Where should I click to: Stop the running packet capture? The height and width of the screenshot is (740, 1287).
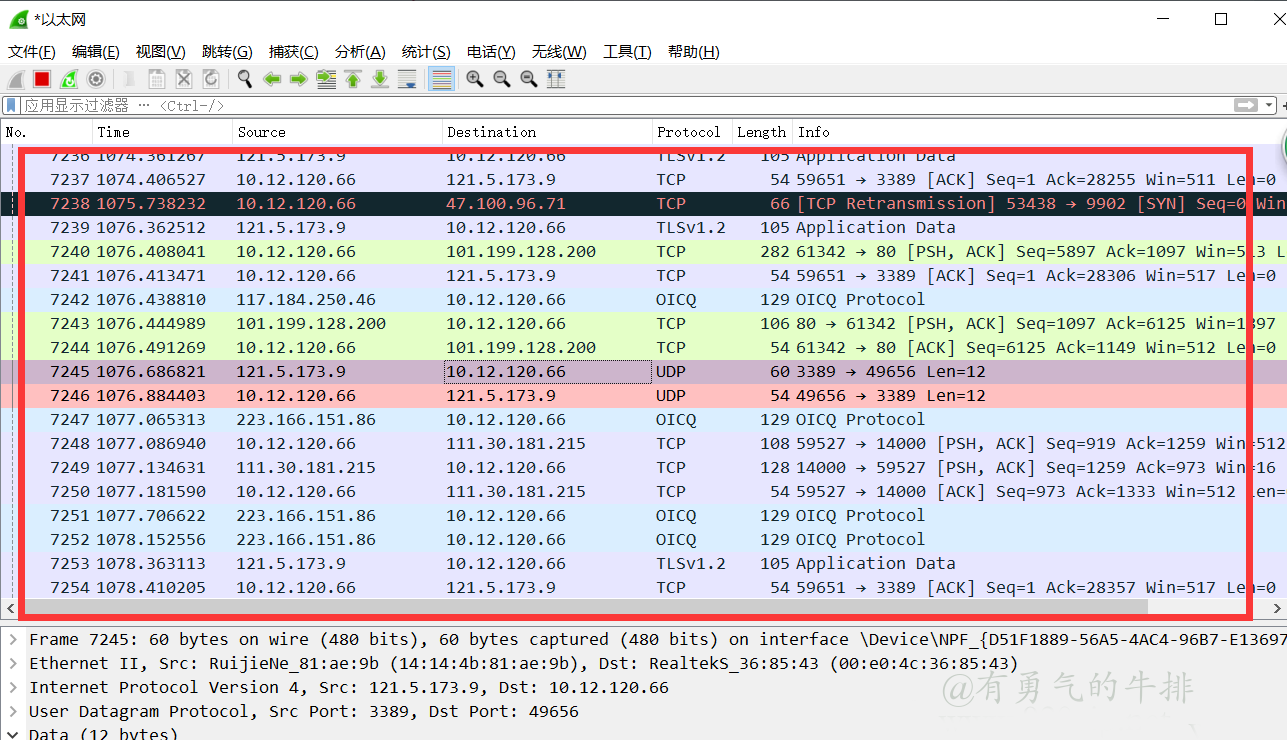[42, 79]
